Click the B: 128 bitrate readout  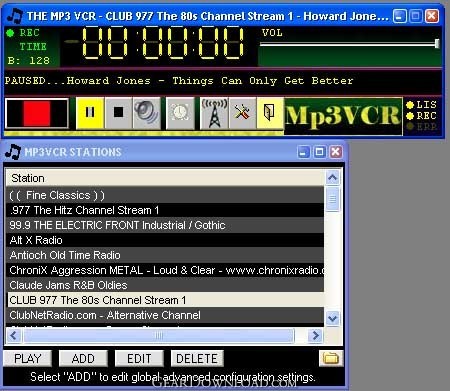pos(29,61)
